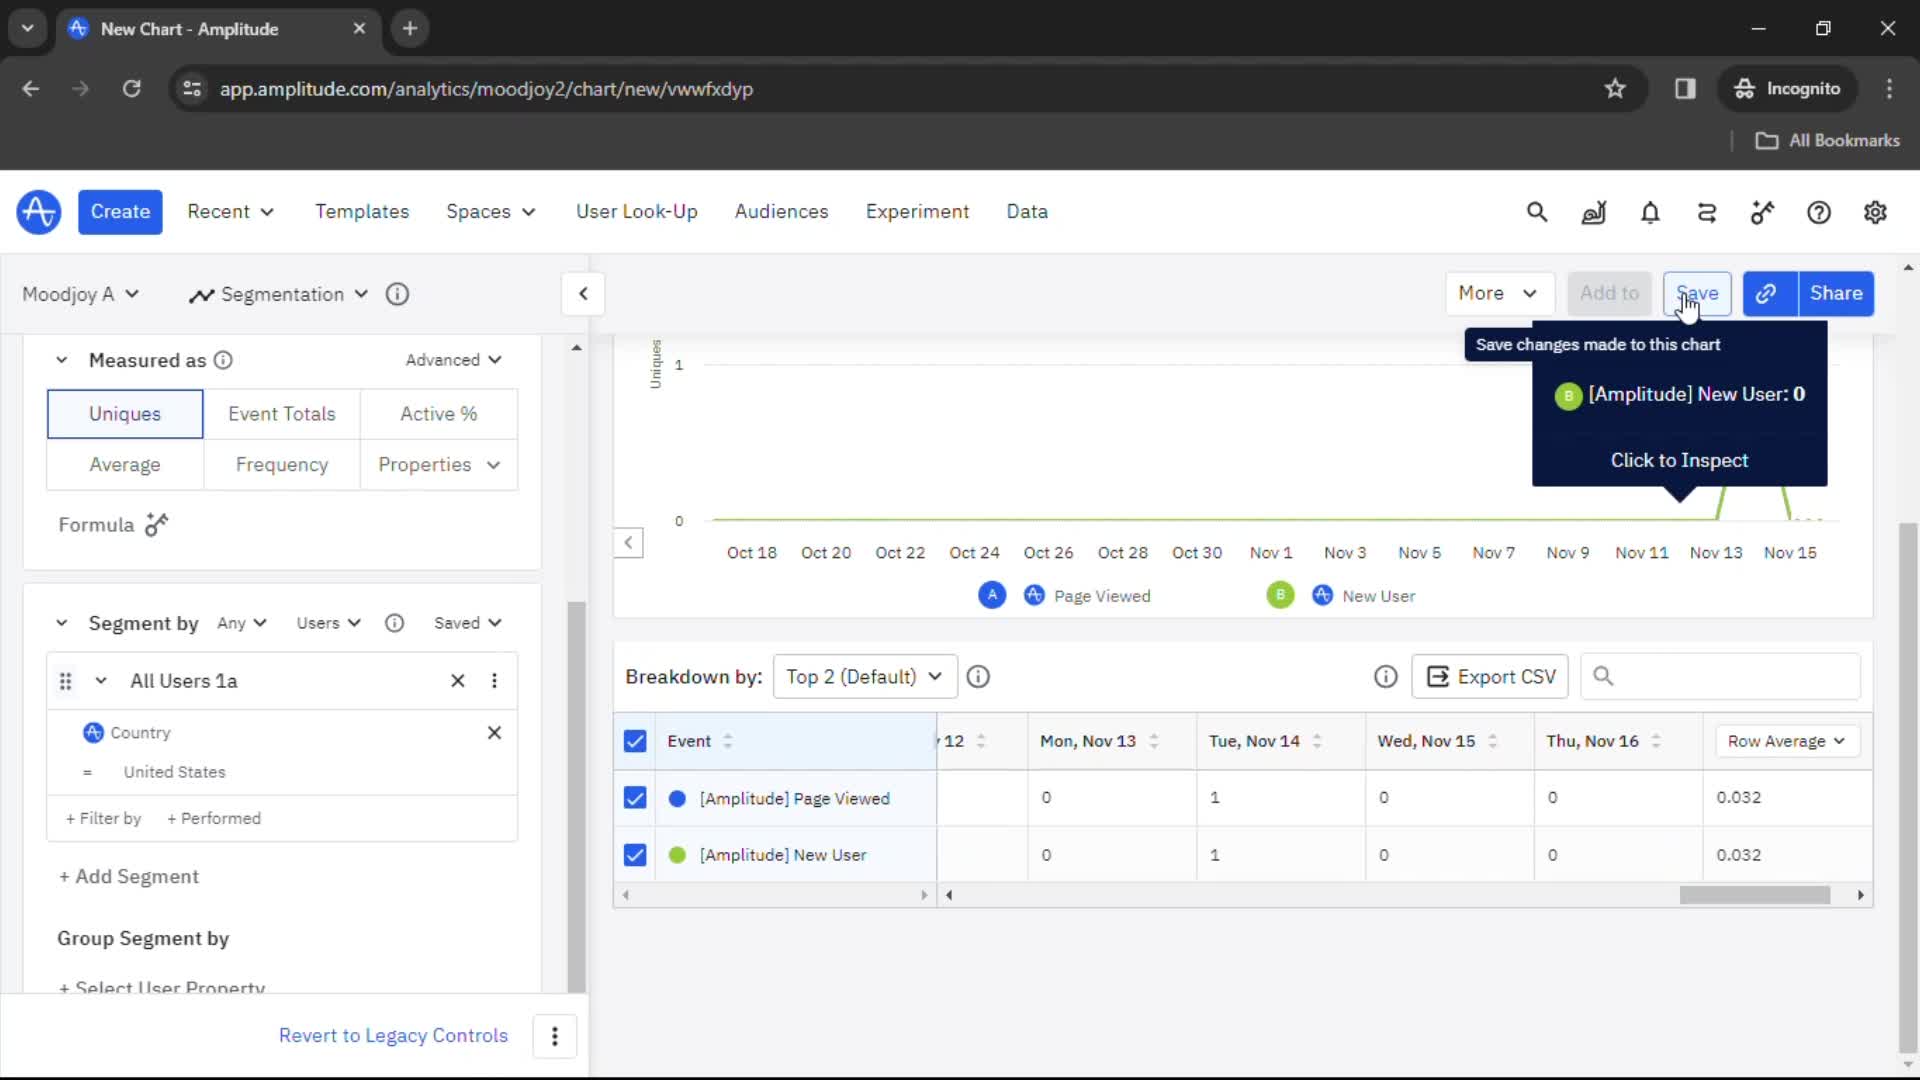Image resolution: width=1920 pixels, height=1080 pixels.
Task: Copy chart link with the link icon
Action: [1770, 294]
